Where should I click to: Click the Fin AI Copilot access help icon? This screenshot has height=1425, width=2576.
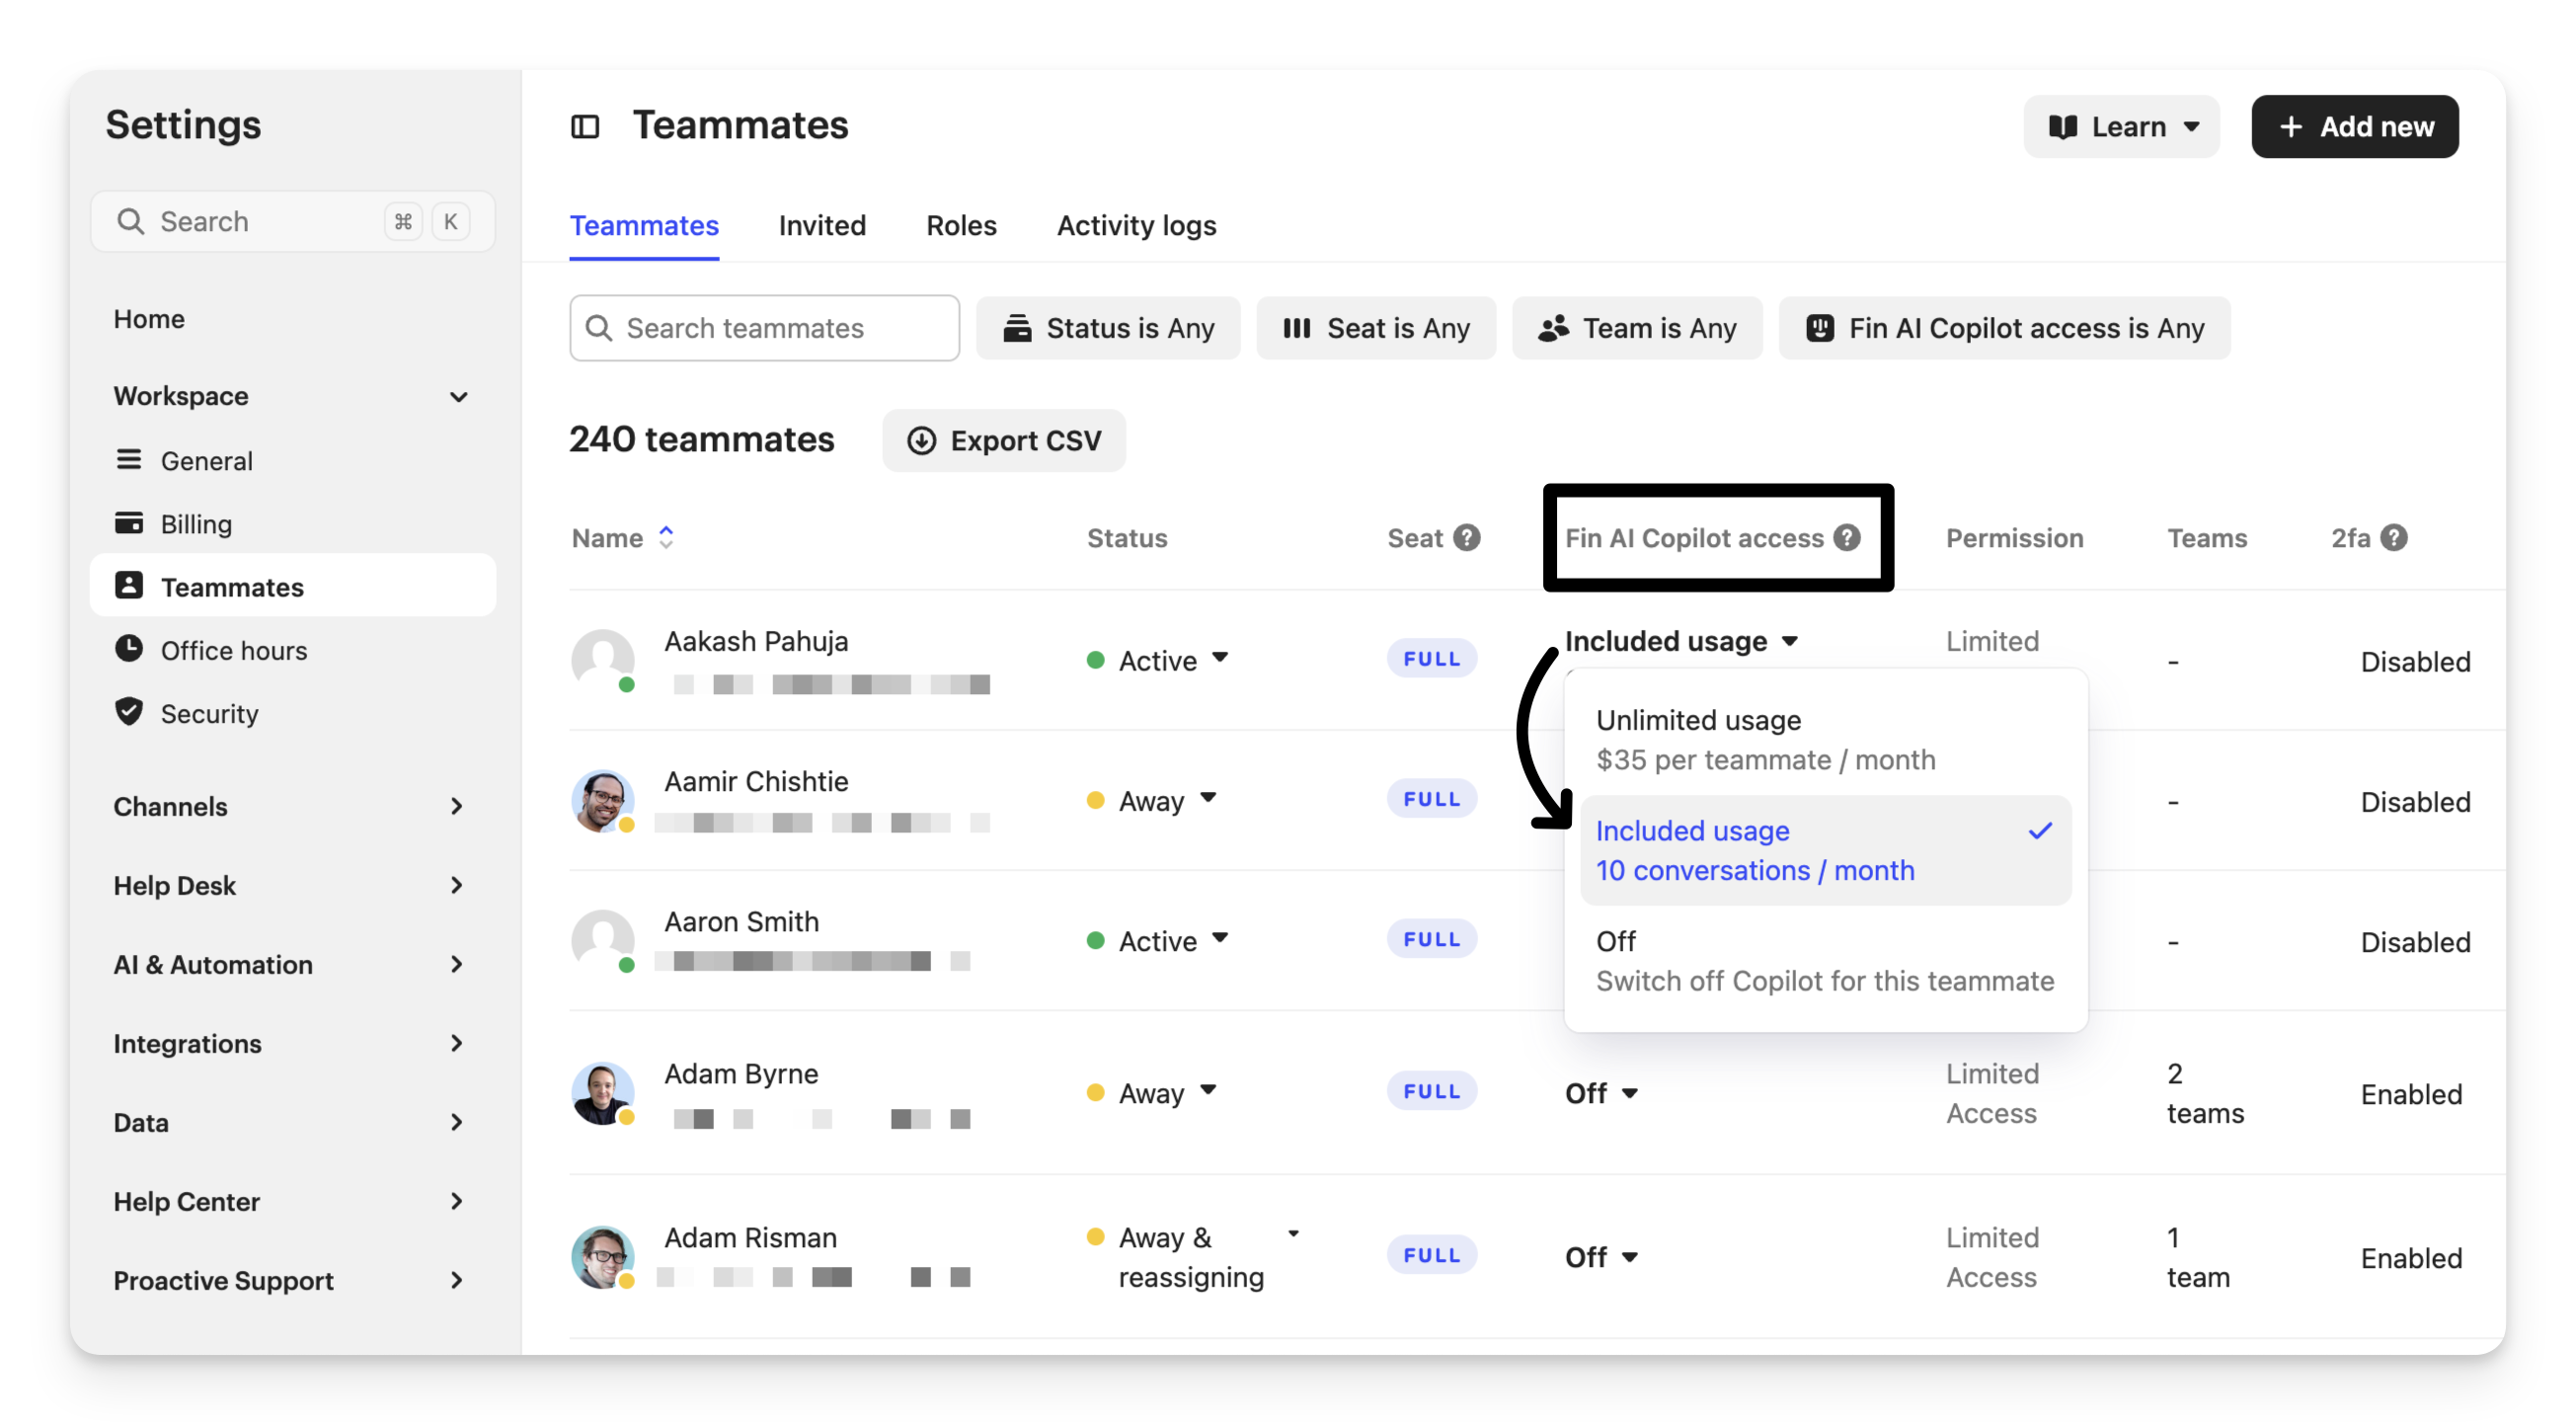click(x=1847, y=538)
